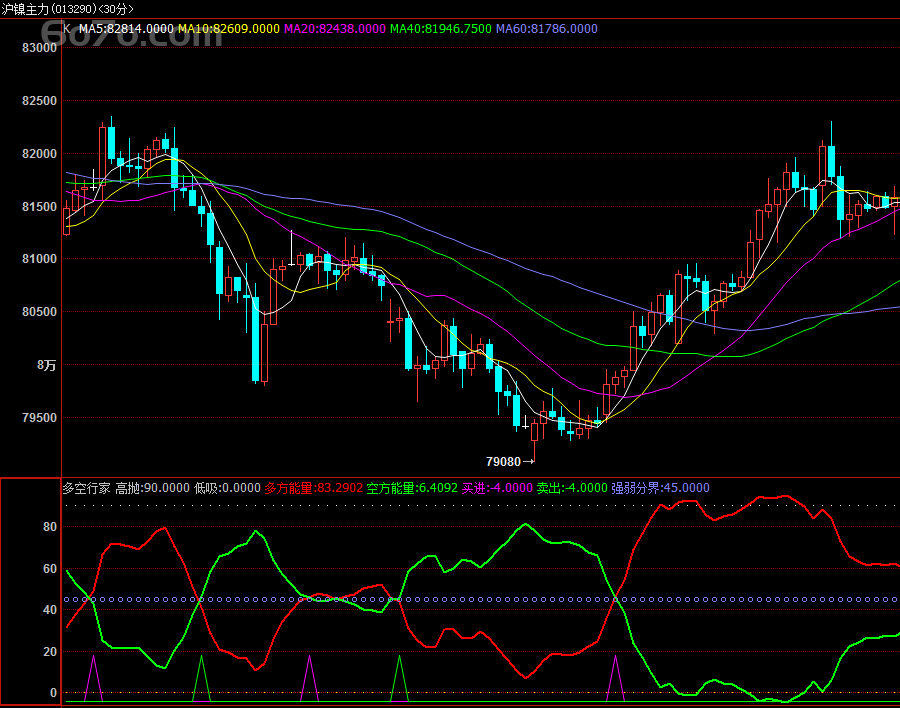Select the 空方能量 green label
Viewport: 900px width, 708px height.
pyautogui.click(x=411, y=488)
